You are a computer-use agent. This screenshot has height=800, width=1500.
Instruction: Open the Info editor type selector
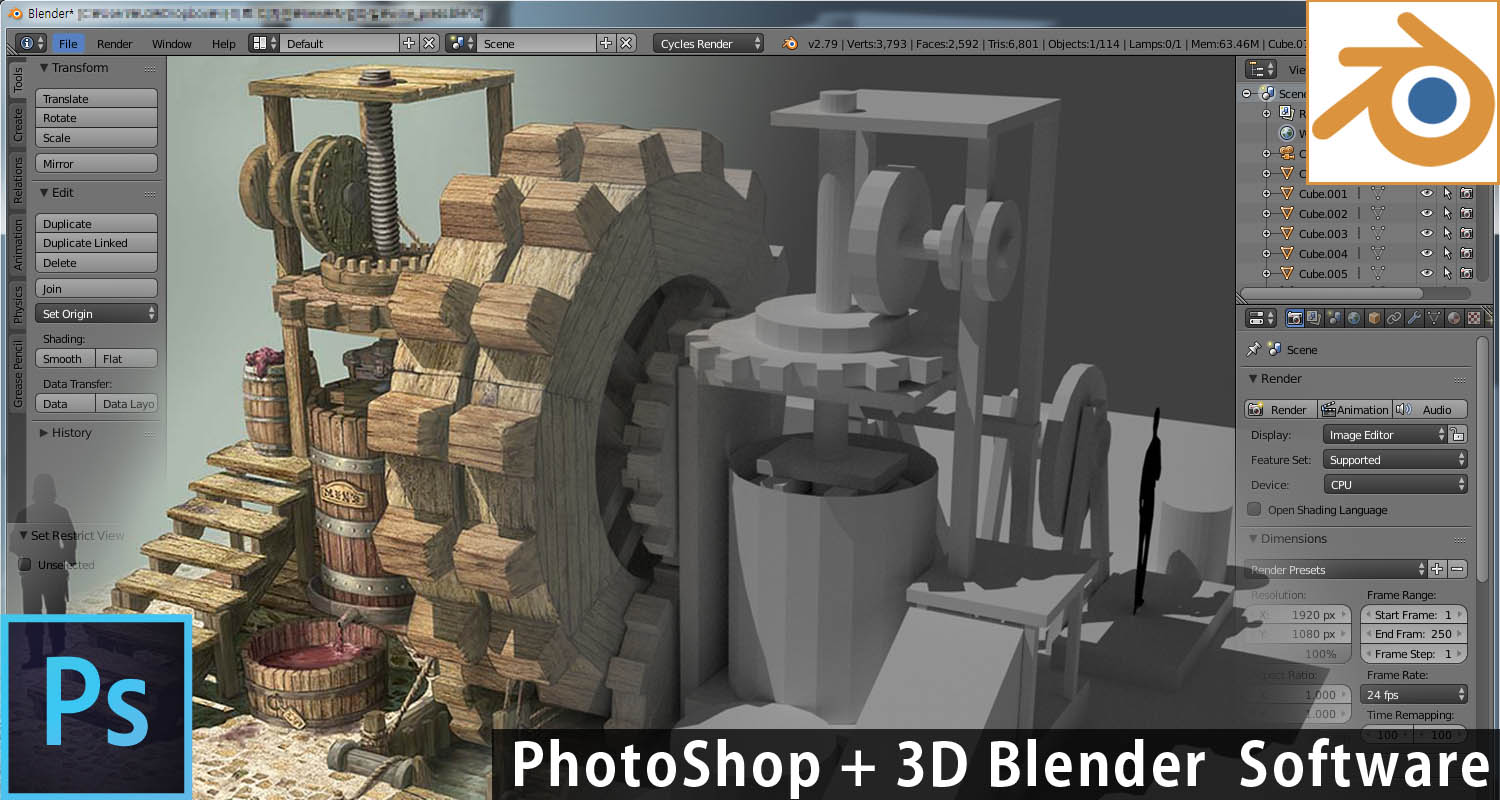[31, 44]
